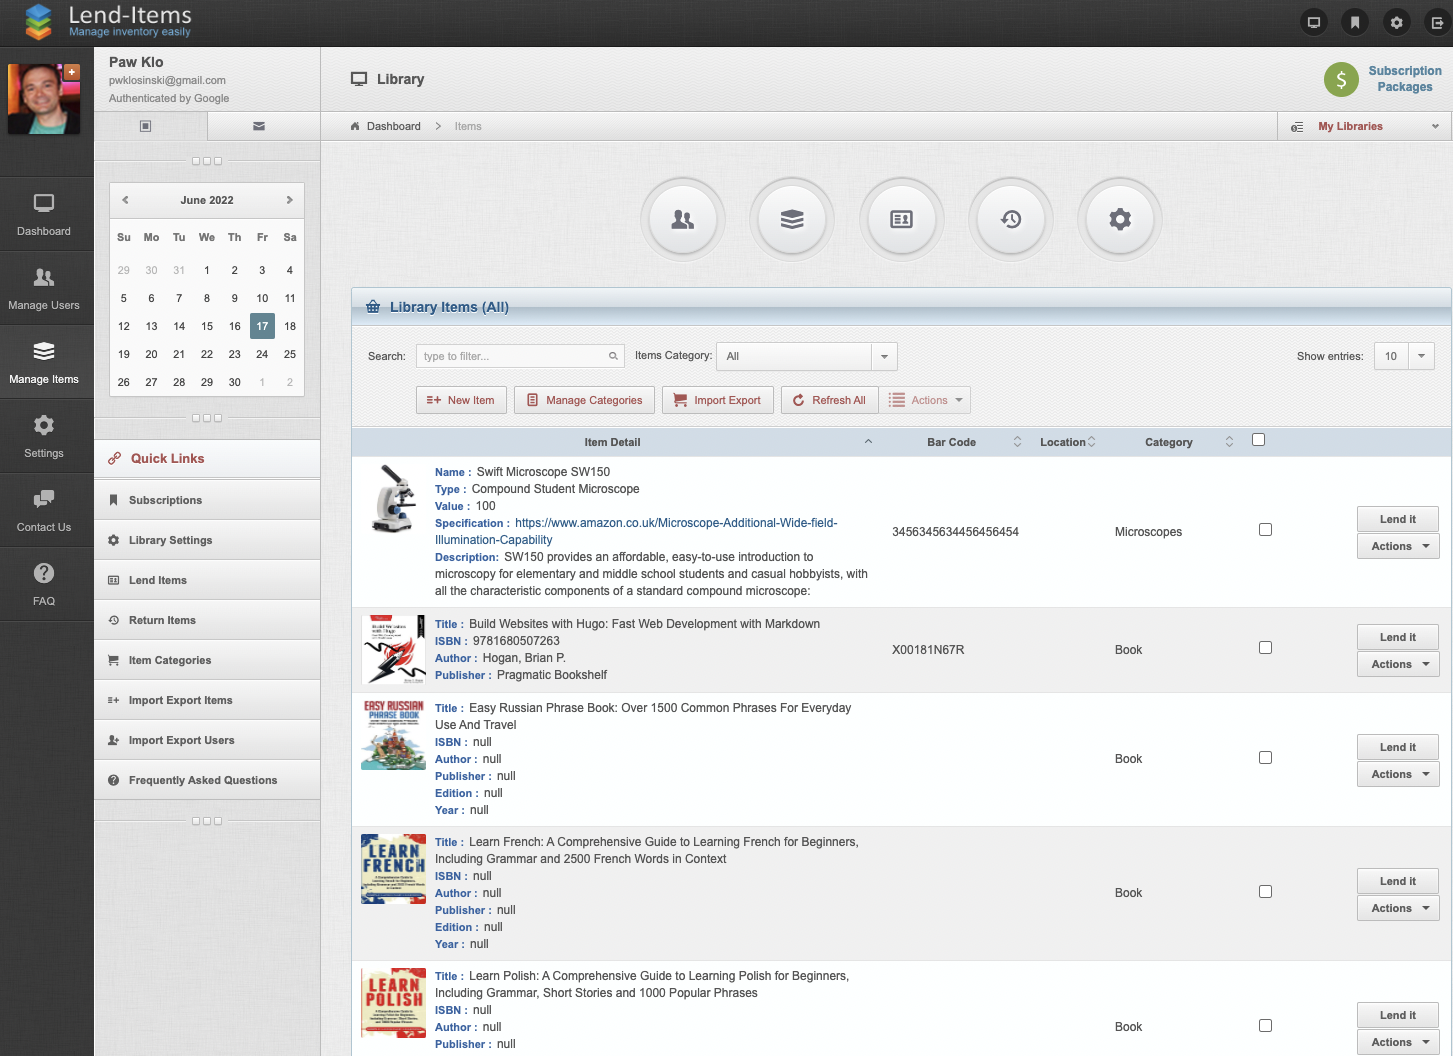Screen dimensions: 1453x1056
Task: Select the Learn French book checkbox
Action: point(1265,891)
